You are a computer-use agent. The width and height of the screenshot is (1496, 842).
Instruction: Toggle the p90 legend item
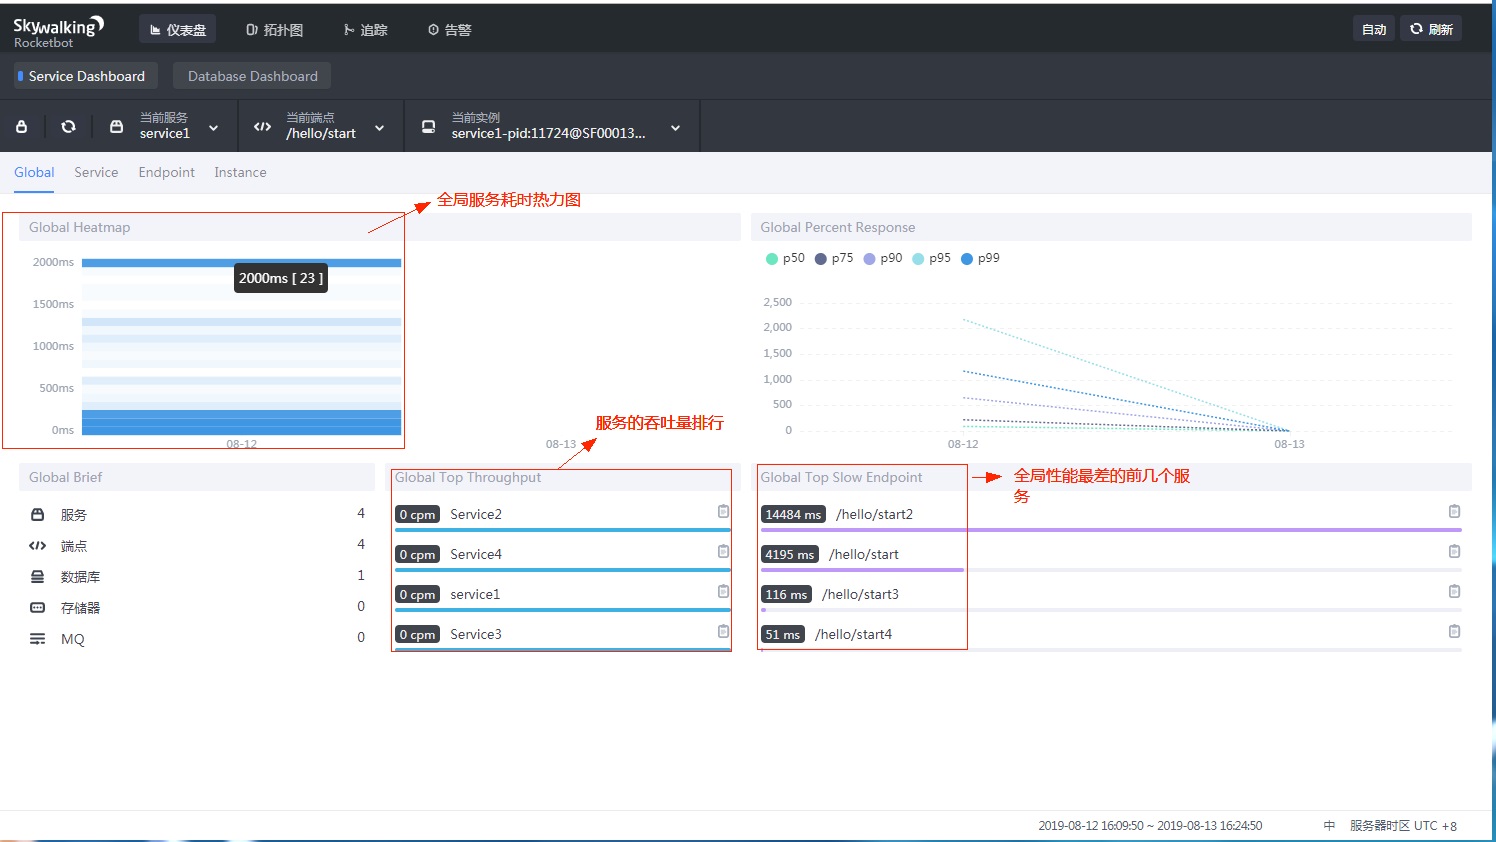pyautogui.click(x=883, y=258)
